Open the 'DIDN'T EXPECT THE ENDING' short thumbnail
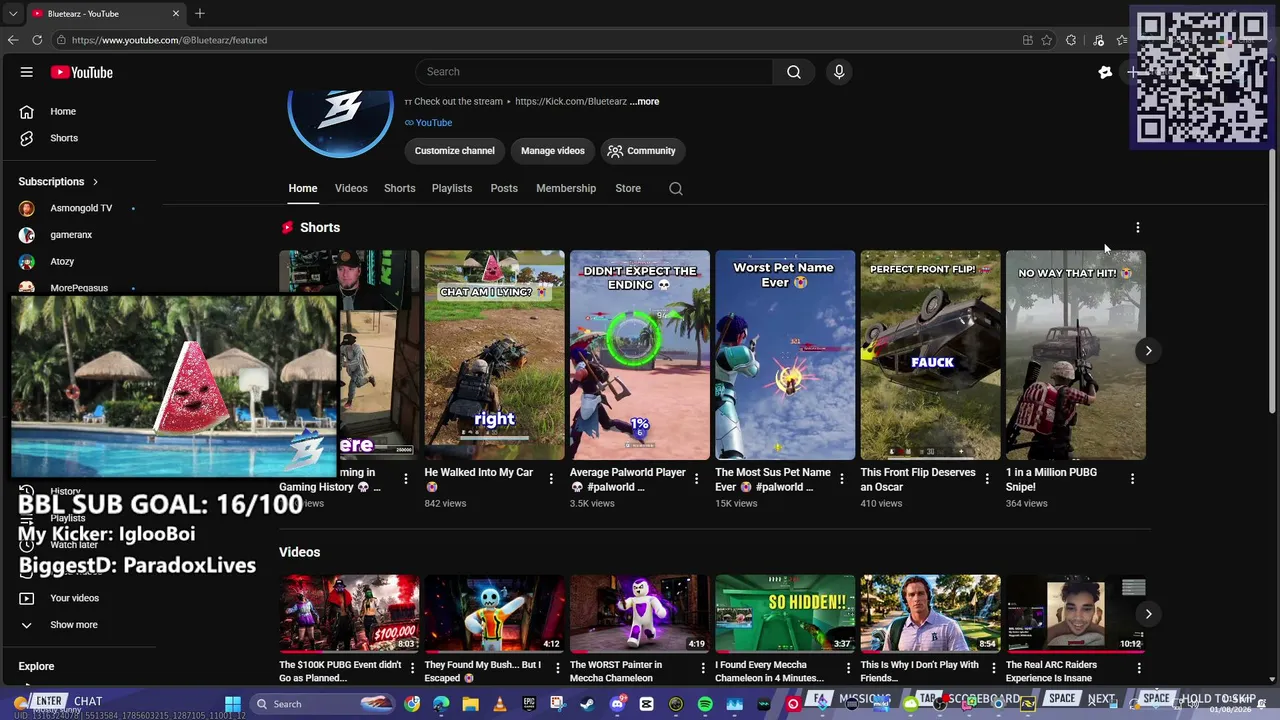The height and width of the screenshot is (720, 1280). click(640, 355)
